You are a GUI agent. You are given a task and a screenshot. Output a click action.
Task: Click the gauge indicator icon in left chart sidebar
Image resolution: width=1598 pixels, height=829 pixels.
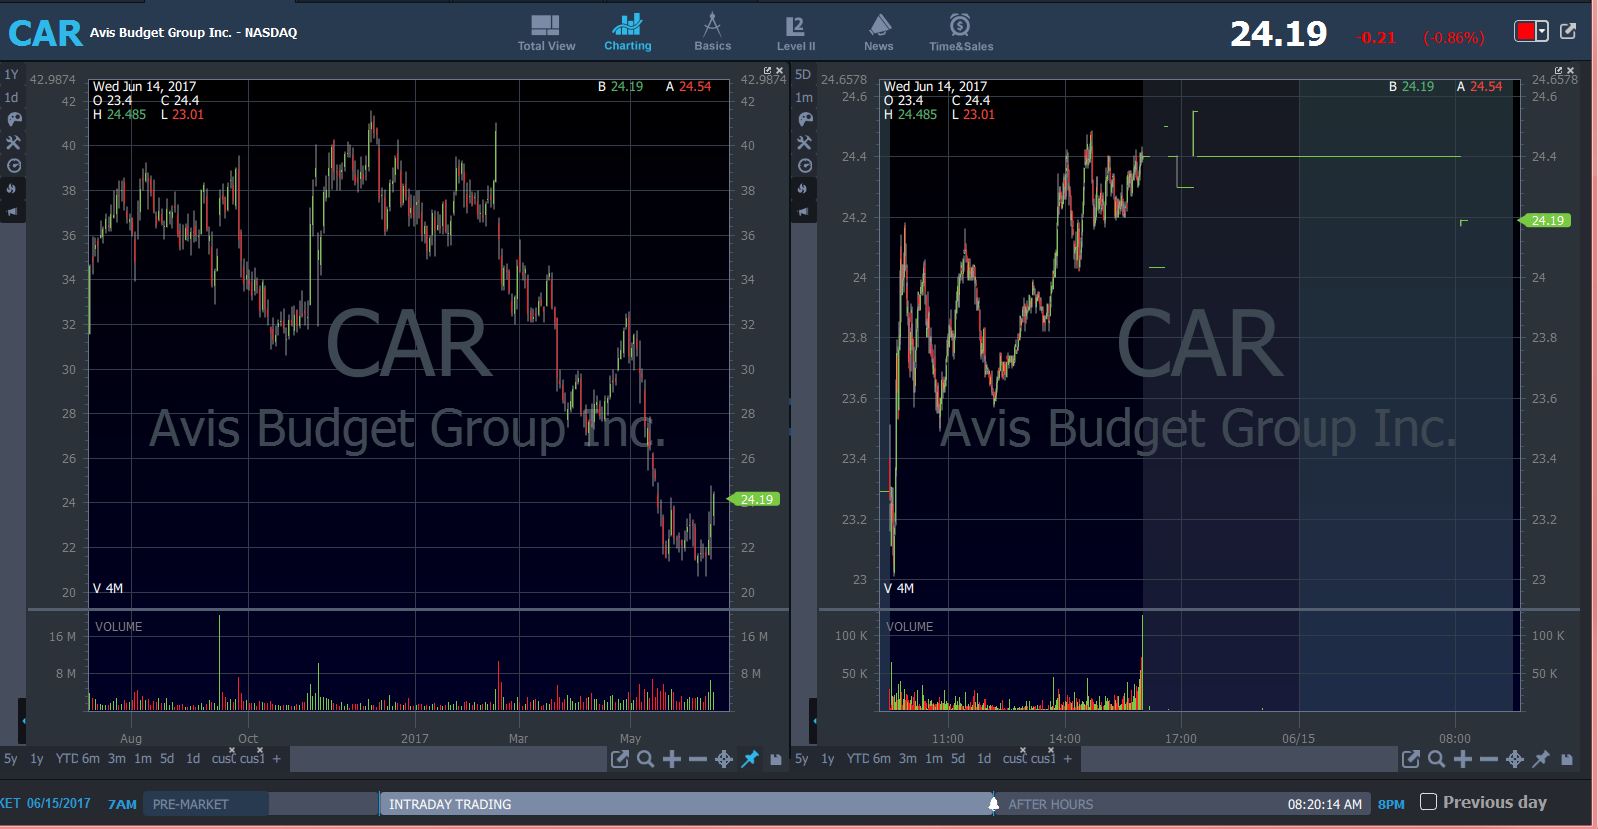pos(14,165)
